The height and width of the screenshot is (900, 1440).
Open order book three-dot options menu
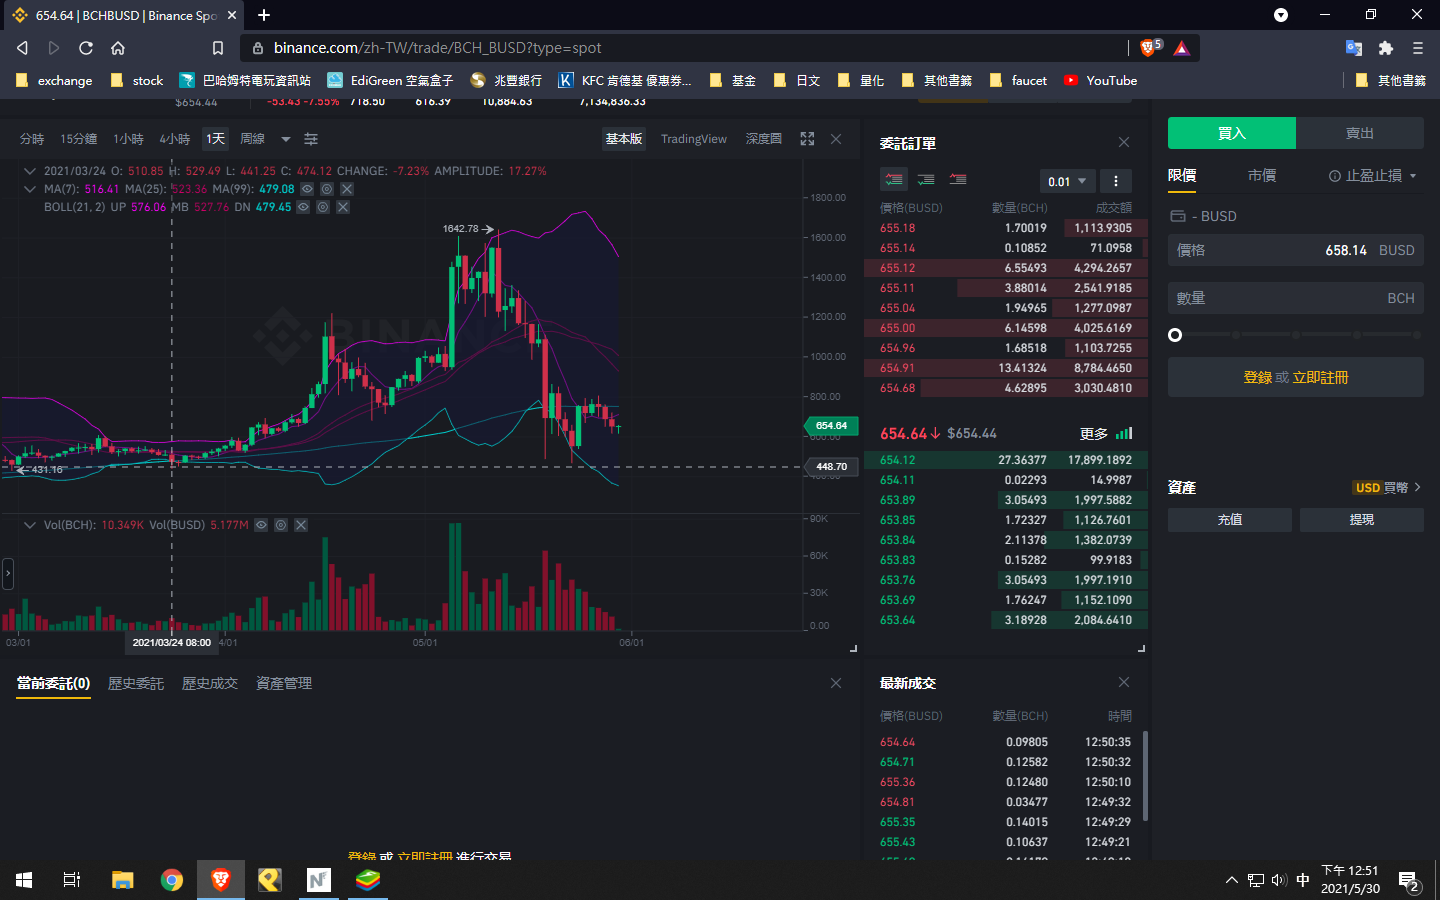1116,181
